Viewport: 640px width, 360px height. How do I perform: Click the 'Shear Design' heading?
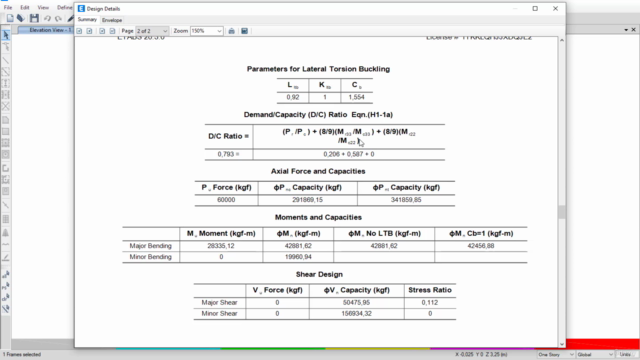coord(319,274)
